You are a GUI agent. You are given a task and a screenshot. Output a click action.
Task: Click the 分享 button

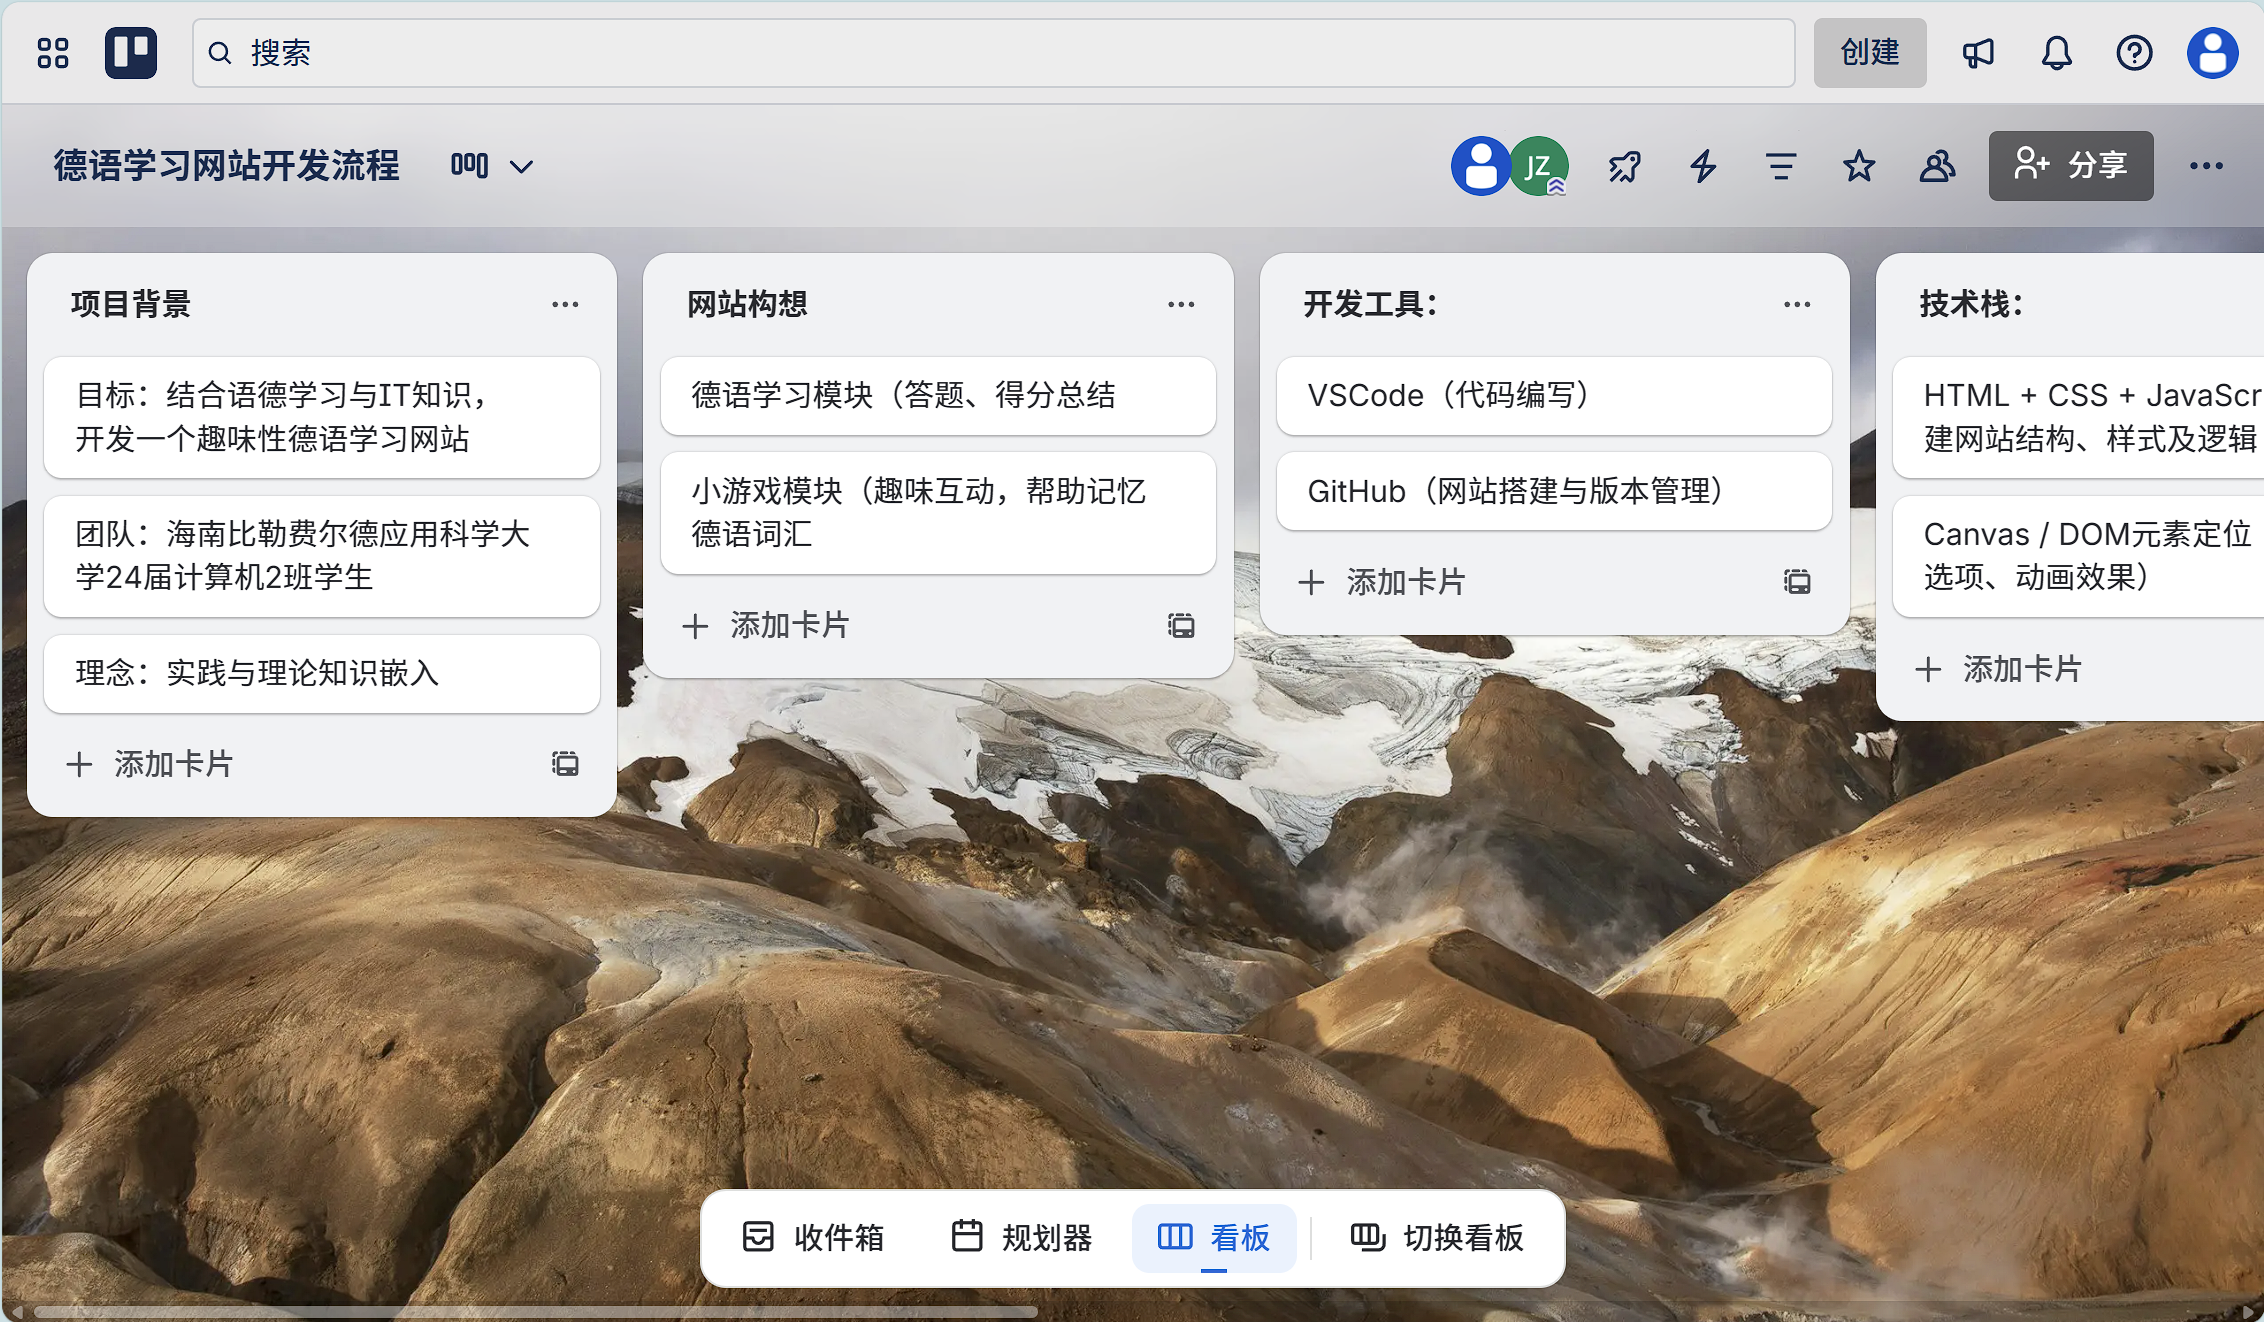[2071, 166]
